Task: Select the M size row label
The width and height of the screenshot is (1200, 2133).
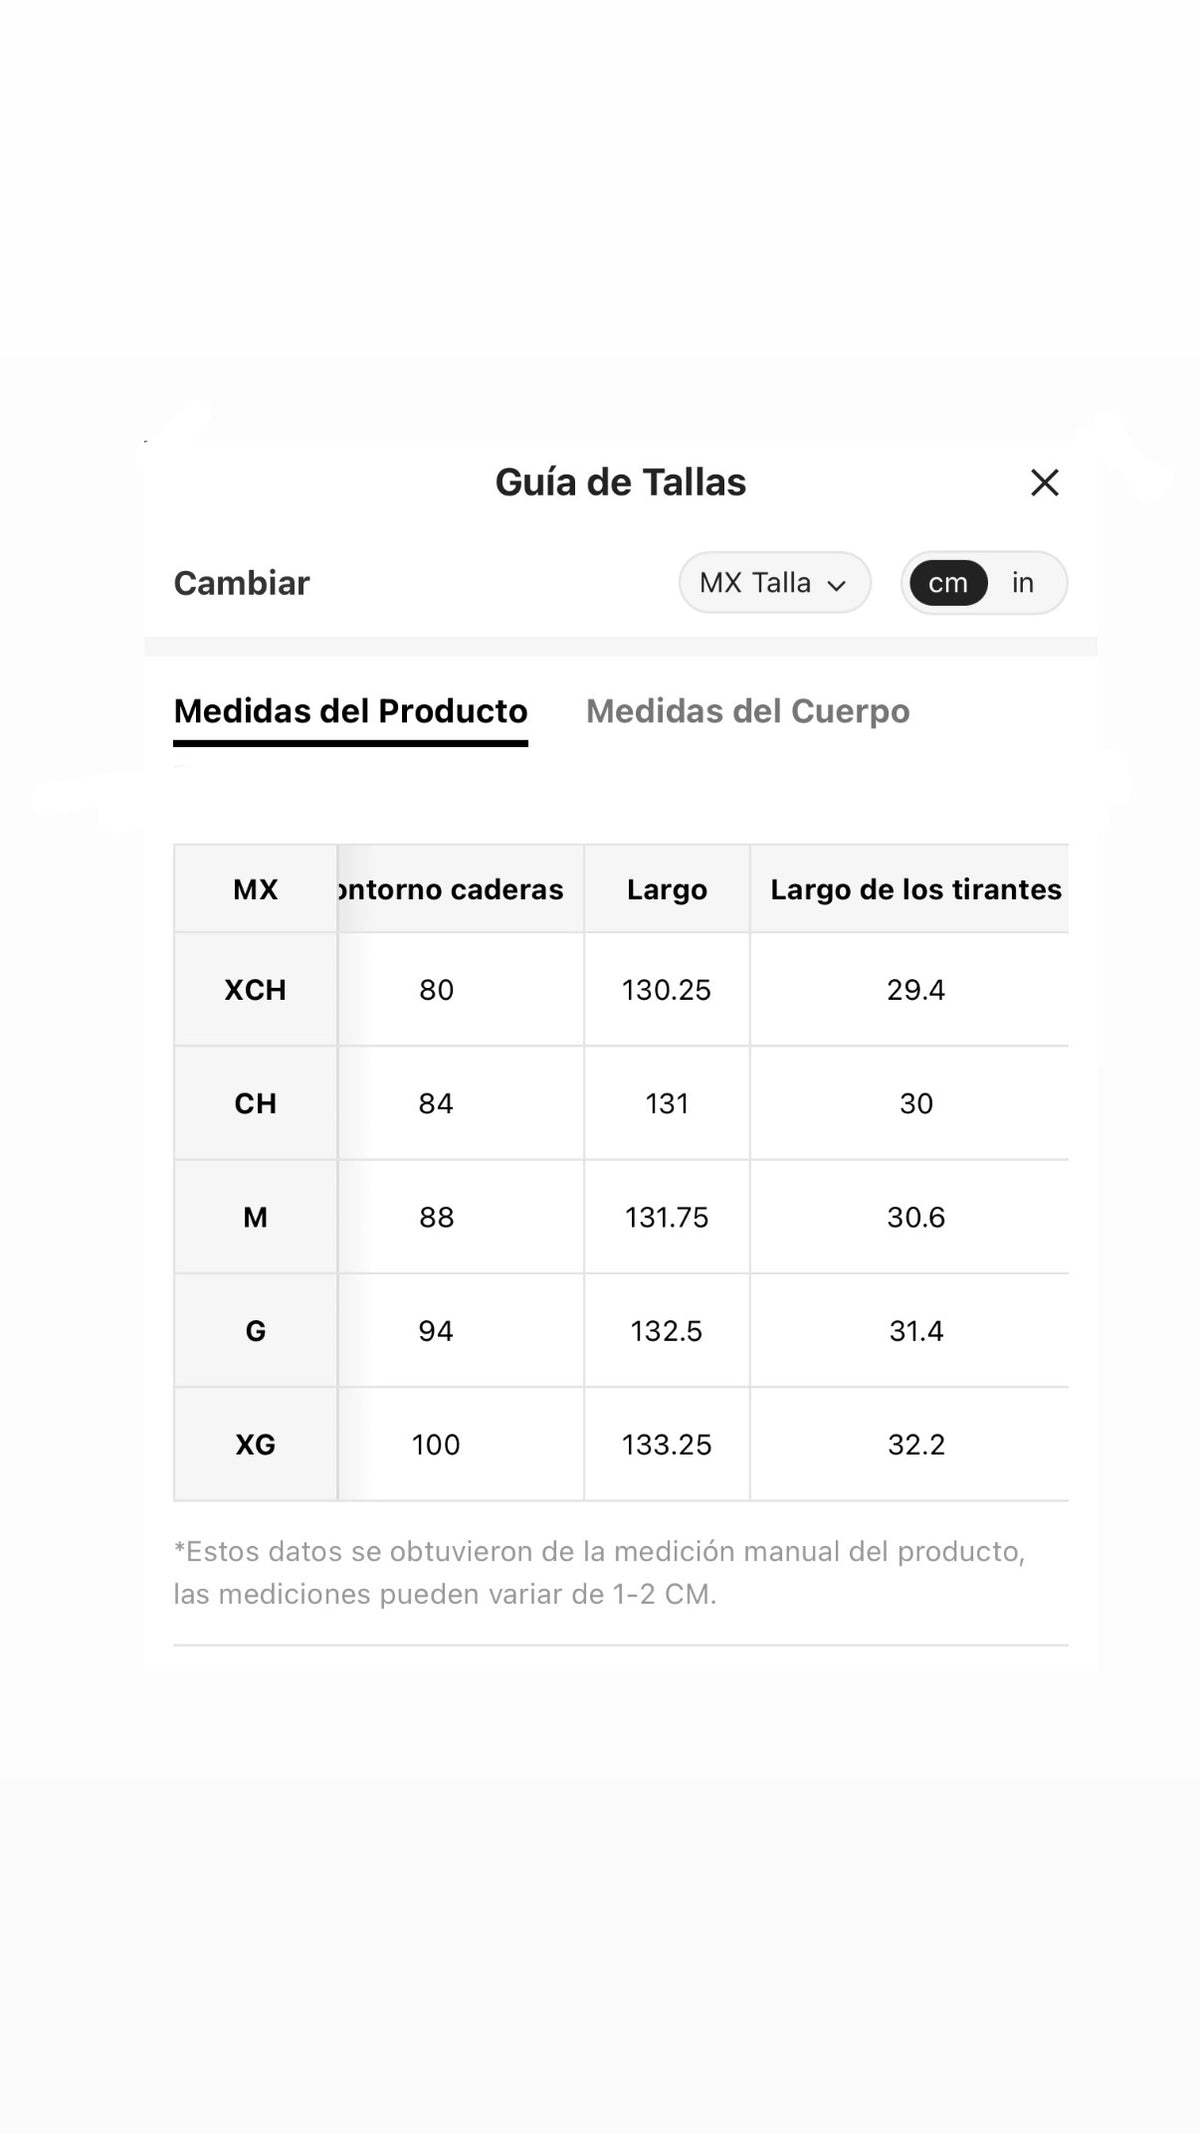Action: 256,1217
